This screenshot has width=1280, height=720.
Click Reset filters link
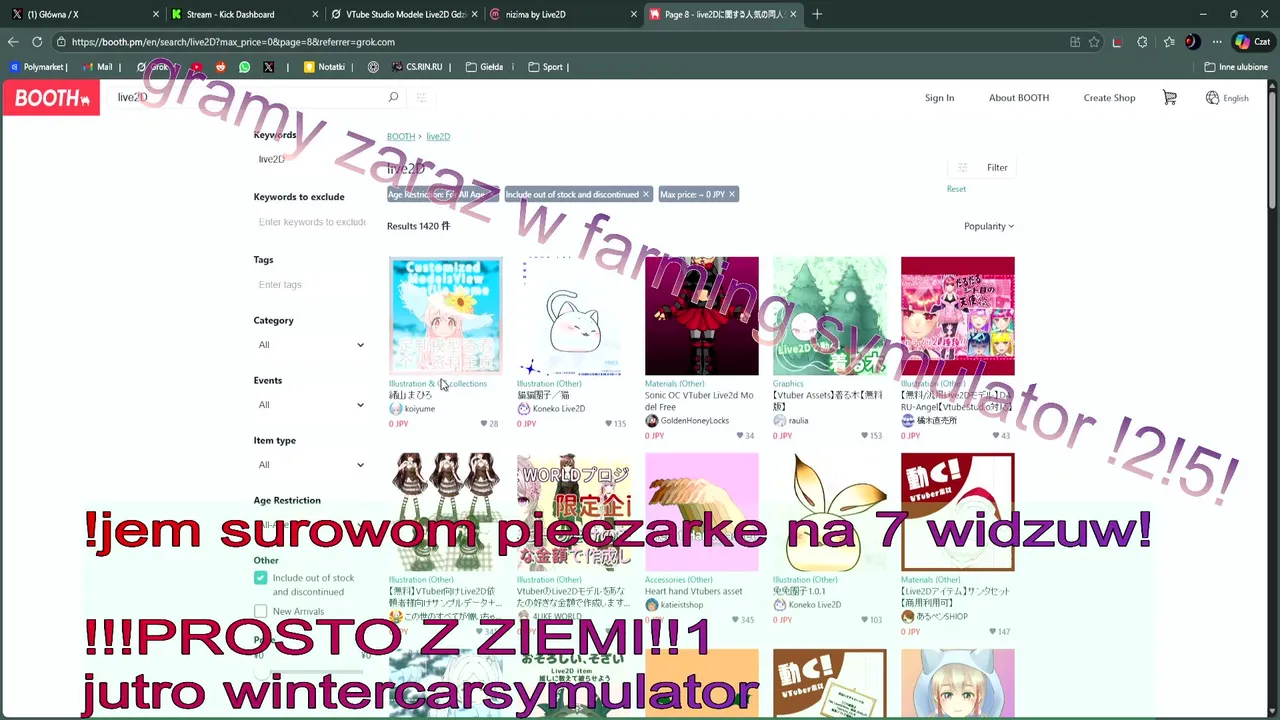956,189
